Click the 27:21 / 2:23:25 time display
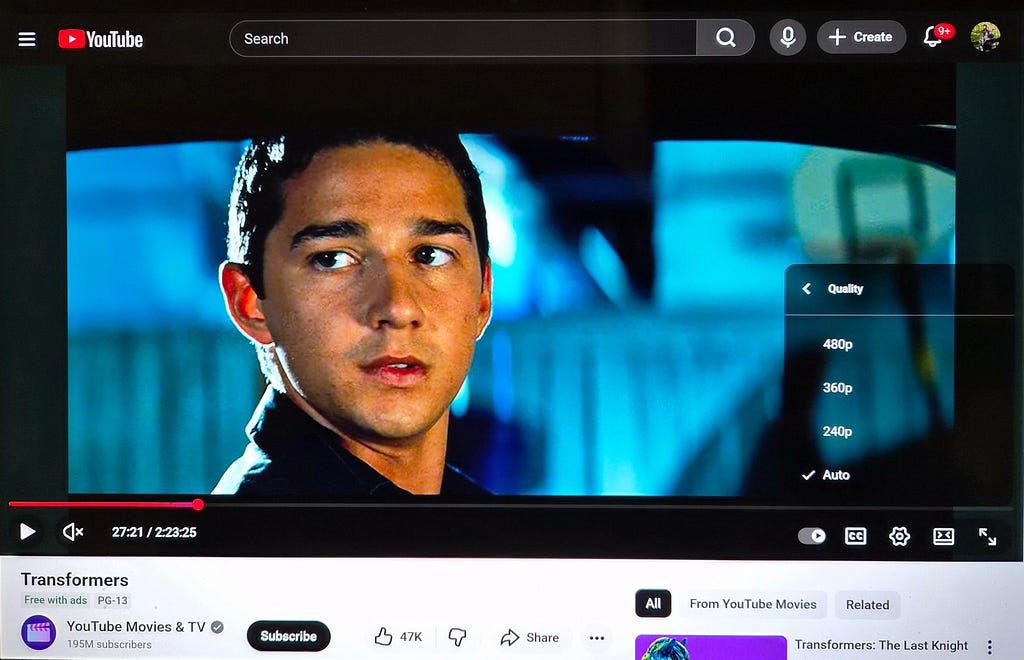Screen dimensions: 1024x660 click(154, 532)
